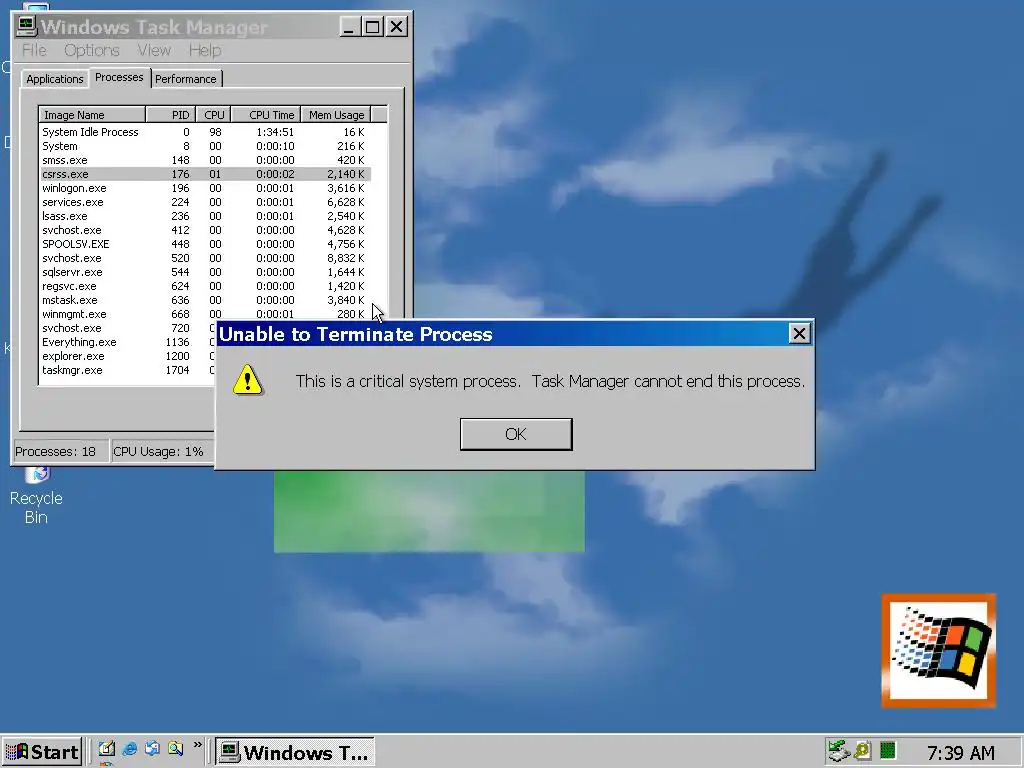
Task: Click the yellow warning icon in the dialog
Action: pyautogui.click(x=248, y=380)
